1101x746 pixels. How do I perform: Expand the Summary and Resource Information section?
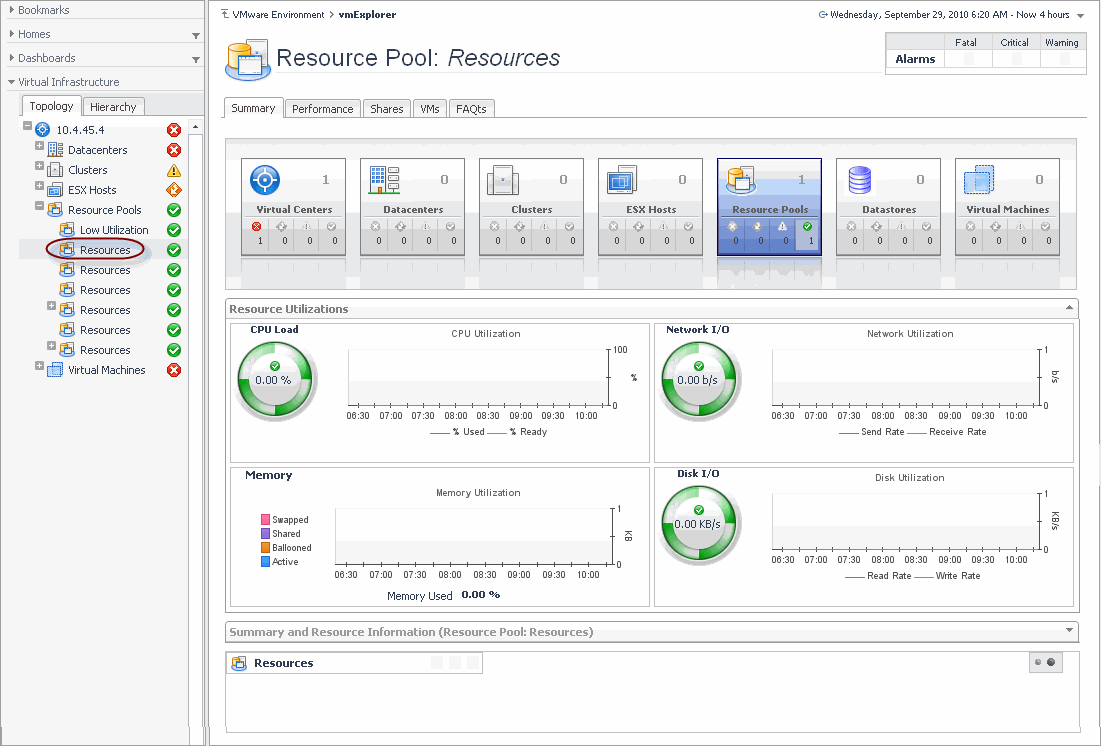click(1071, 631)
